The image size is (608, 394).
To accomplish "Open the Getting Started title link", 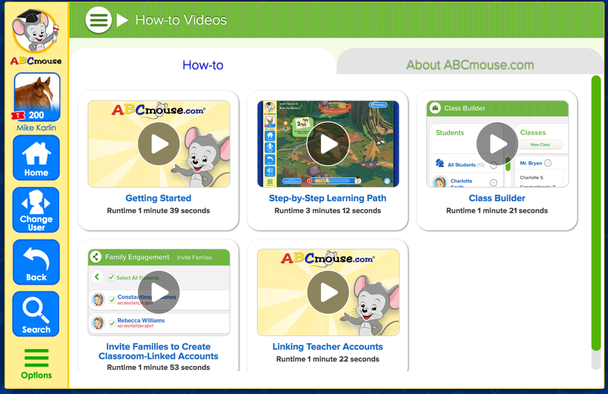I will tap(158, 198).
